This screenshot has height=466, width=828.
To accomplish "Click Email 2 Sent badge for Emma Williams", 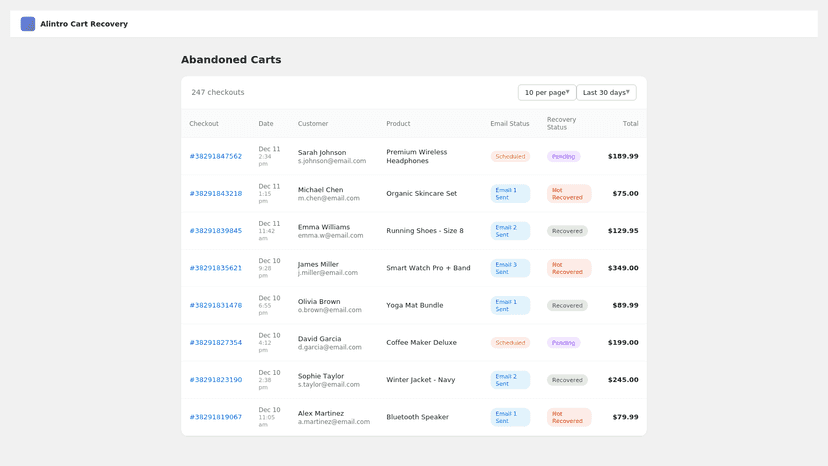I will coord(510,231).
